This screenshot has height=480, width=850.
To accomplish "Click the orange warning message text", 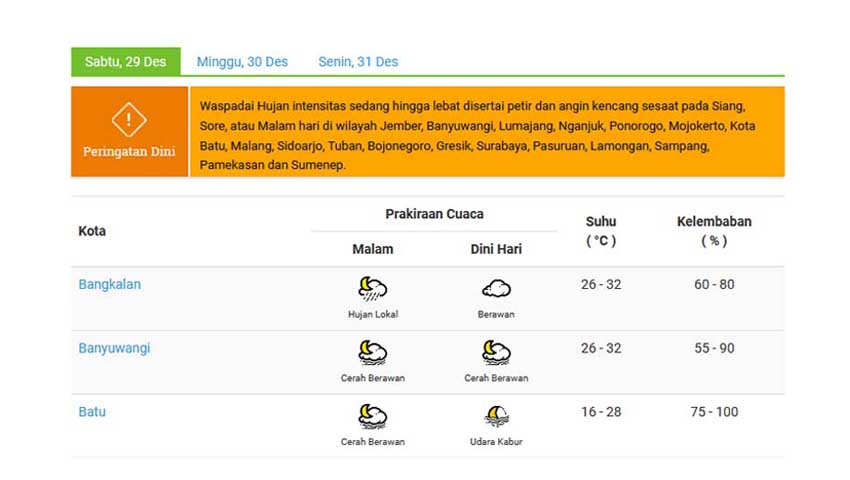I will [477, 136].
